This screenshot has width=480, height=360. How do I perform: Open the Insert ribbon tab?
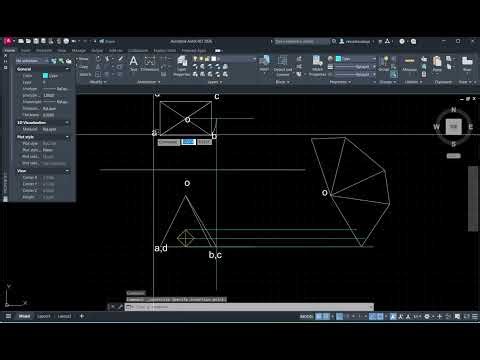pyautogui.click(x=26, y=51)
